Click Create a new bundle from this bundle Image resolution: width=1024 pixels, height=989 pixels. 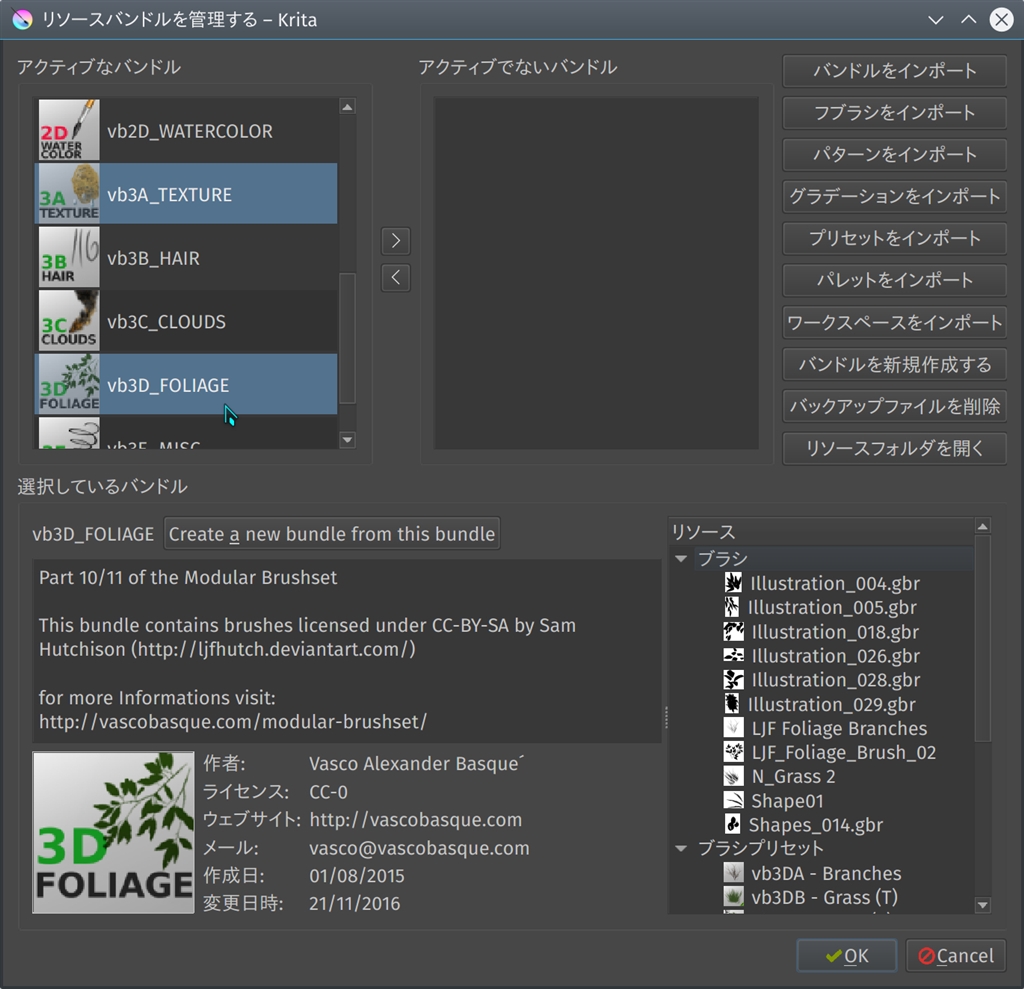pos(332,534)
